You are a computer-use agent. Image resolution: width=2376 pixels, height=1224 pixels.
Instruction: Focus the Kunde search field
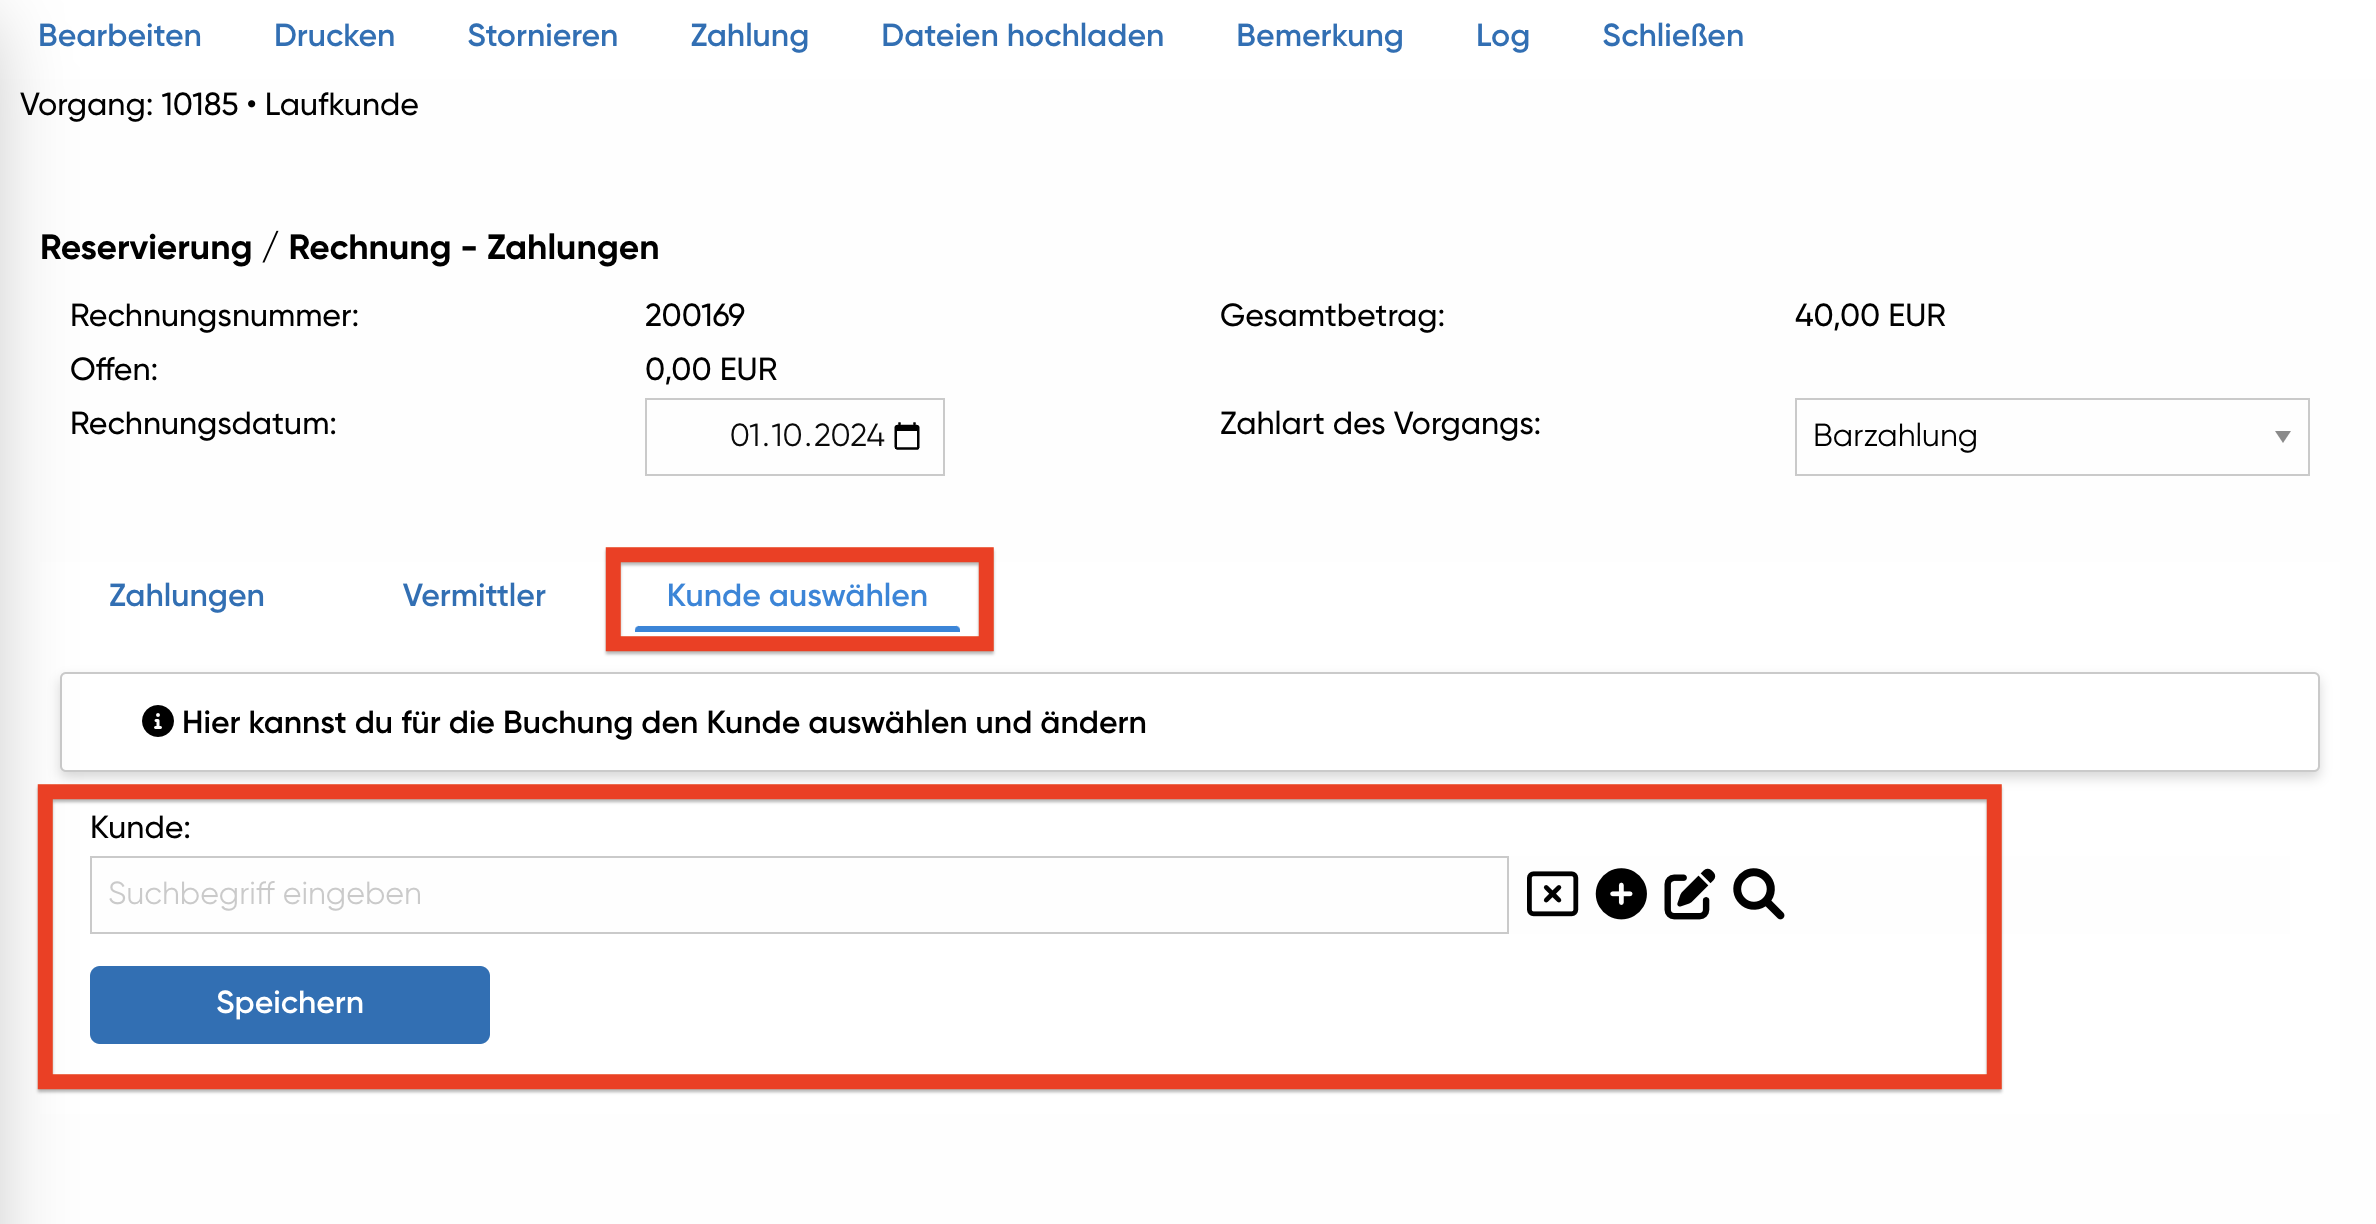799,894
